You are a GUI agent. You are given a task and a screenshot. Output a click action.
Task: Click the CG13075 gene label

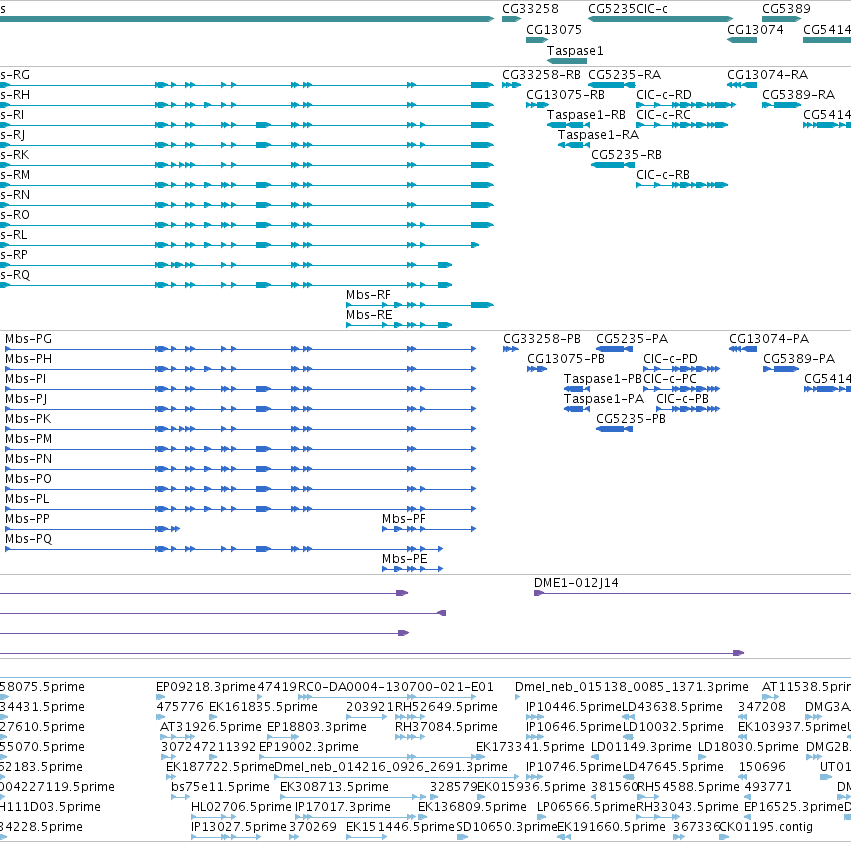[x=554, y=29]
